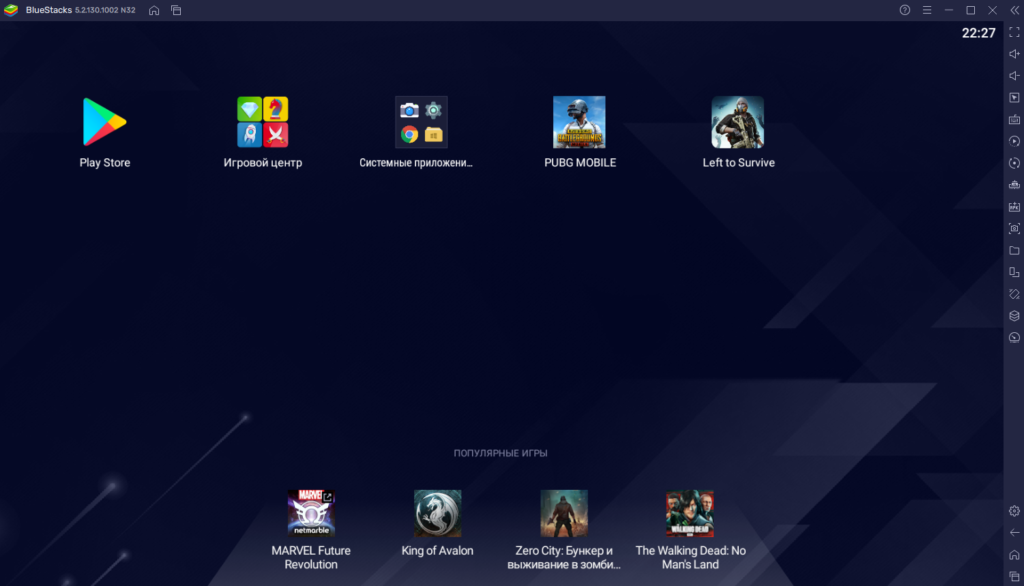Collapse the sidebar with double chevron
The width and height of the screenshot is (1024, 586).
(1014, 10)
